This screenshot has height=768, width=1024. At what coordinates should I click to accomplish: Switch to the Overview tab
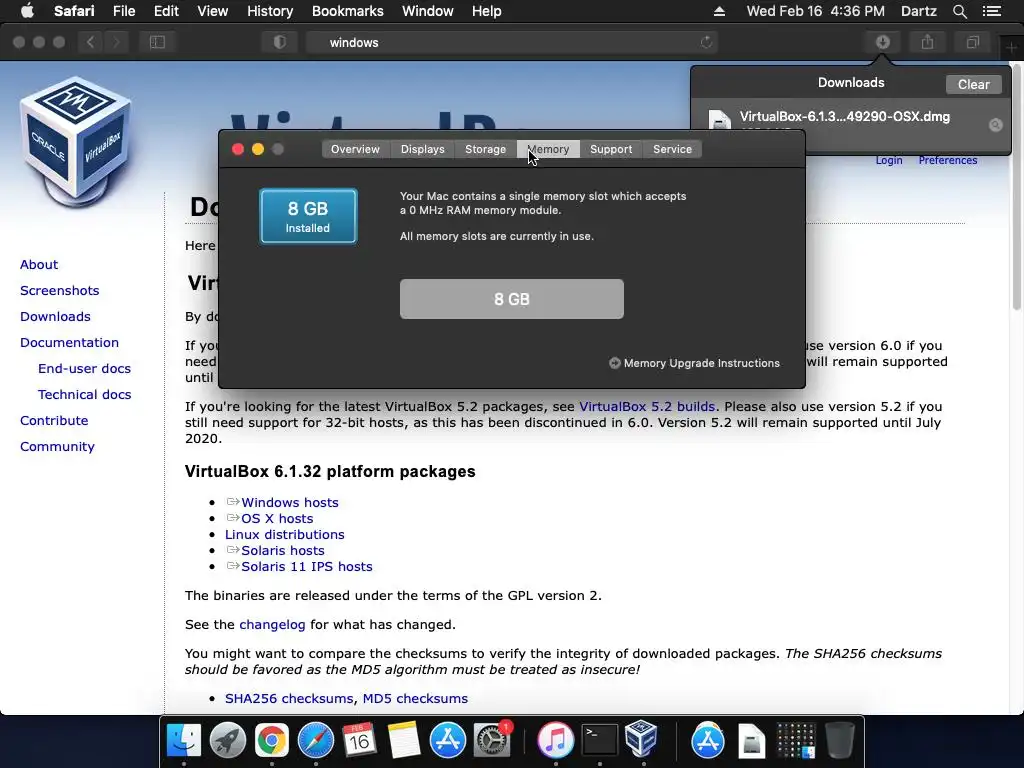pyautogui.click(x=355, y=149)
